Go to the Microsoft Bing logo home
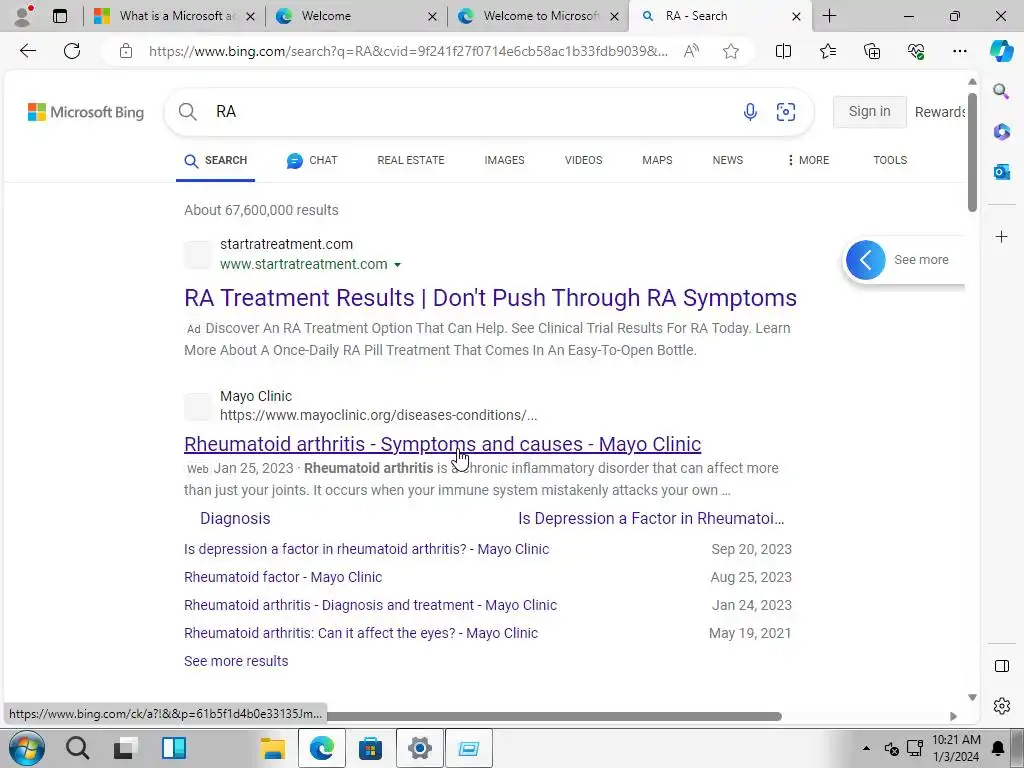This screenshot has height=768, width=1024. coord(86,112)
